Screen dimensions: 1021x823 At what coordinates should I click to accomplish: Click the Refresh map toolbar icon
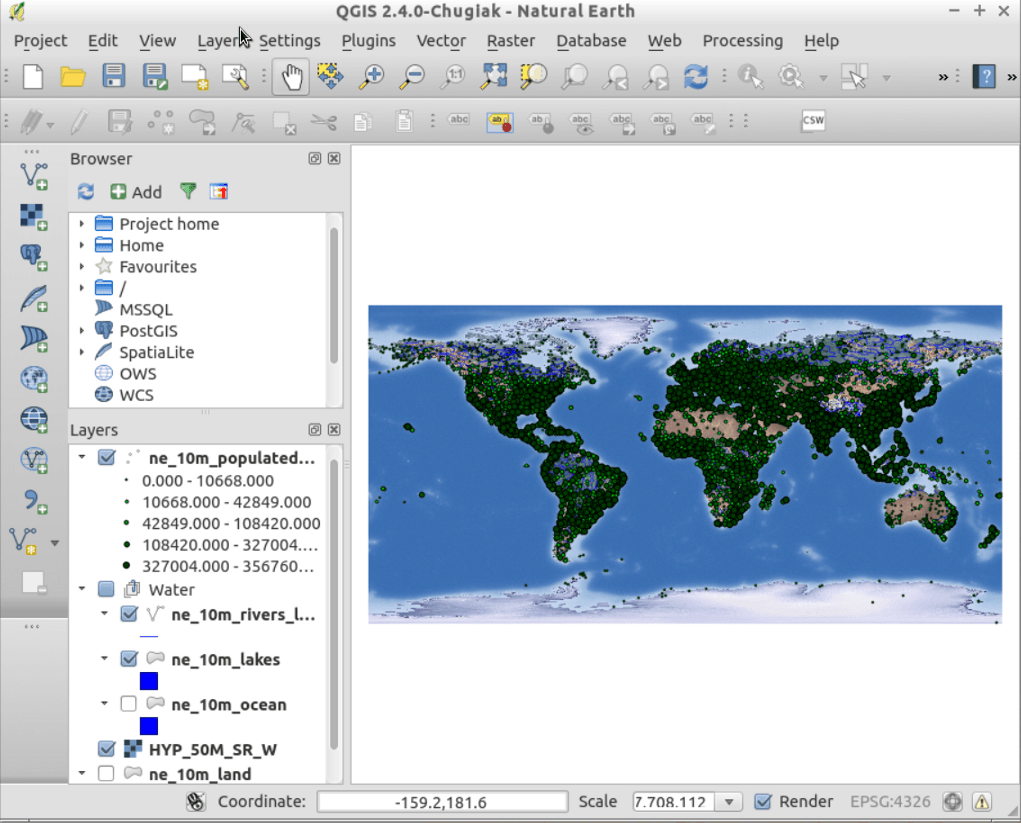tap(695, 77)
